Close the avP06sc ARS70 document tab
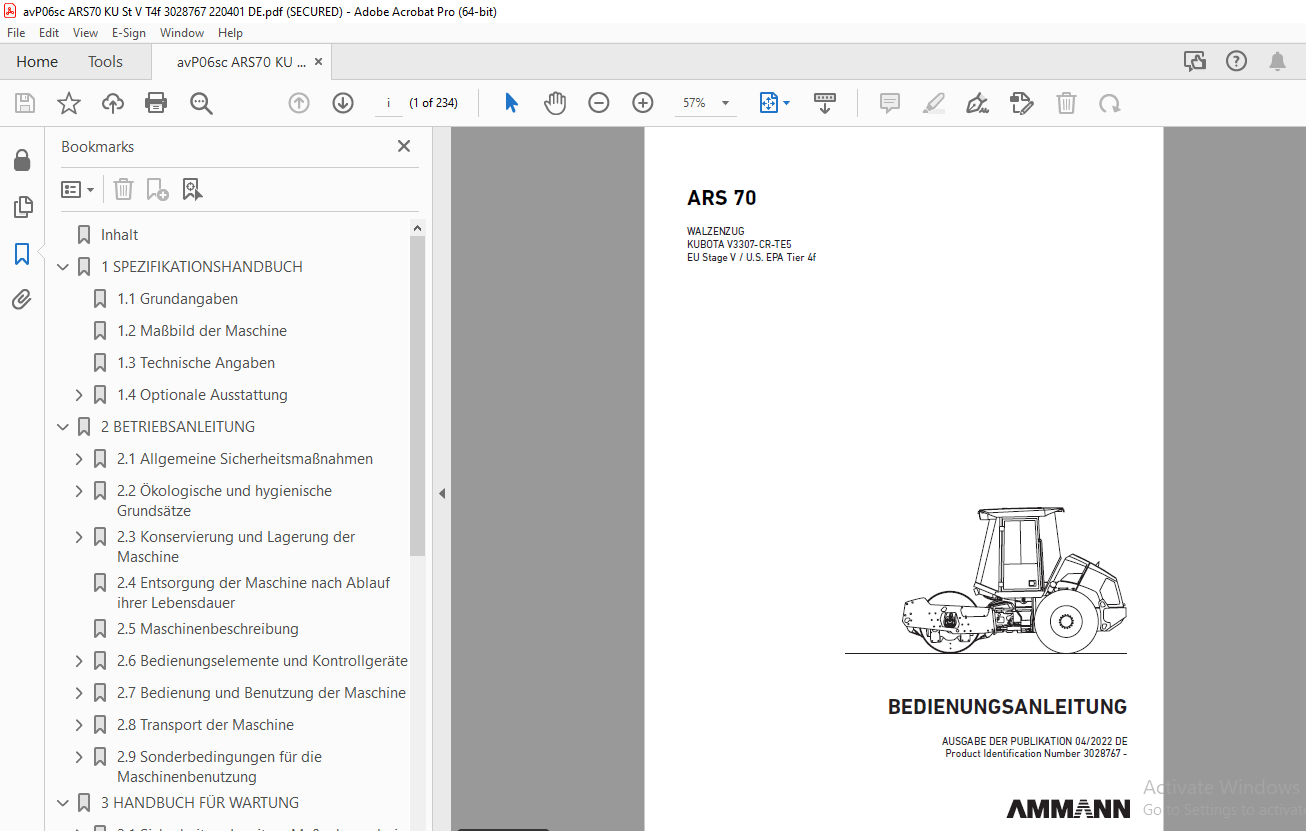Viewport: 1306px width, 831px height. pyautogui.click(x=318, y=62)
